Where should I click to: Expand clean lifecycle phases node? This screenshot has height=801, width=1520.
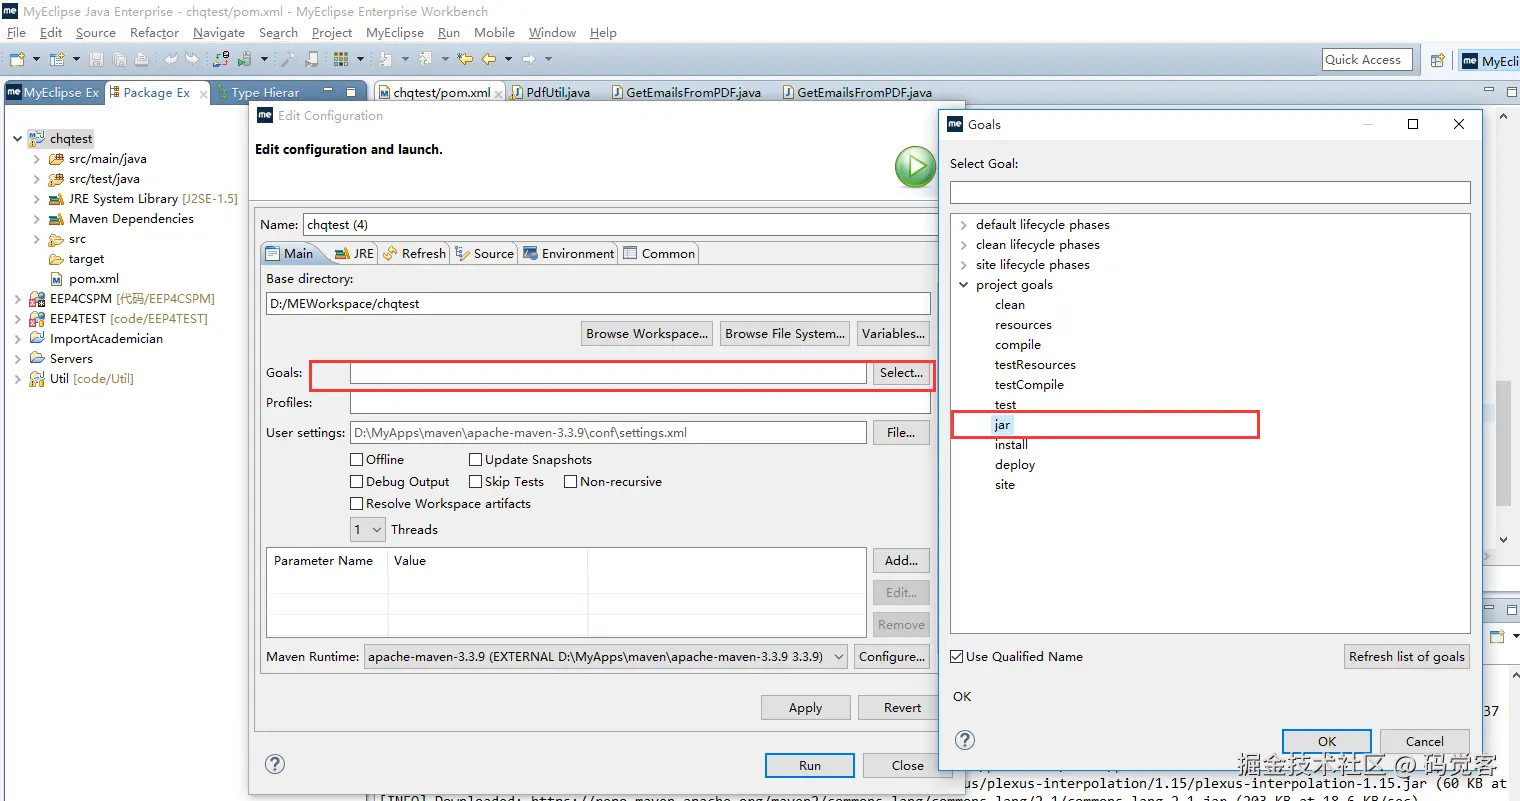(964, 245)
